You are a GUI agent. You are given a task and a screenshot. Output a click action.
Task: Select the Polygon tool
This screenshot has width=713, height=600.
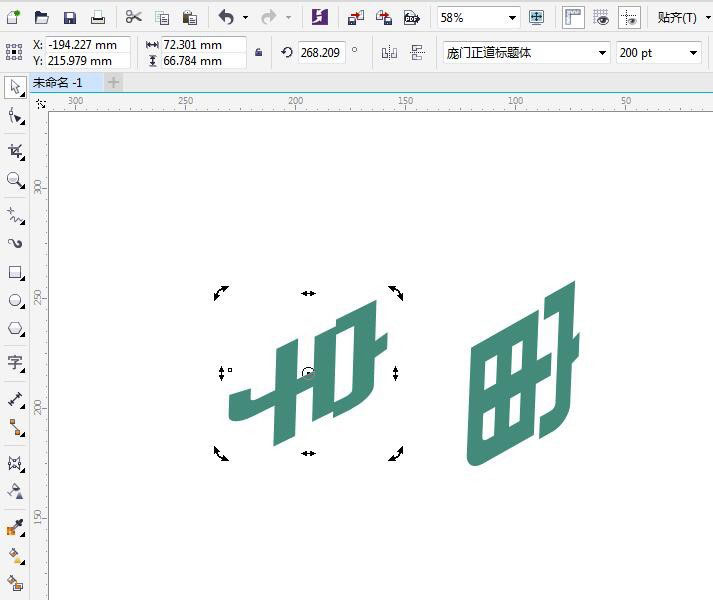[x=15, y=328]
